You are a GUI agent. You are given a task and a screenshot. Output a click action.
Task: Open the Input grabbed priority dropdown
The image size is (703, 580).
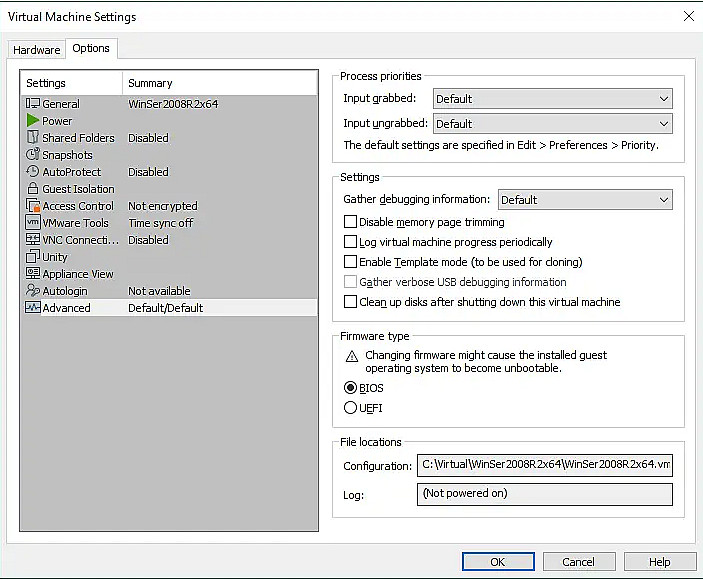(x=552, y=99)
